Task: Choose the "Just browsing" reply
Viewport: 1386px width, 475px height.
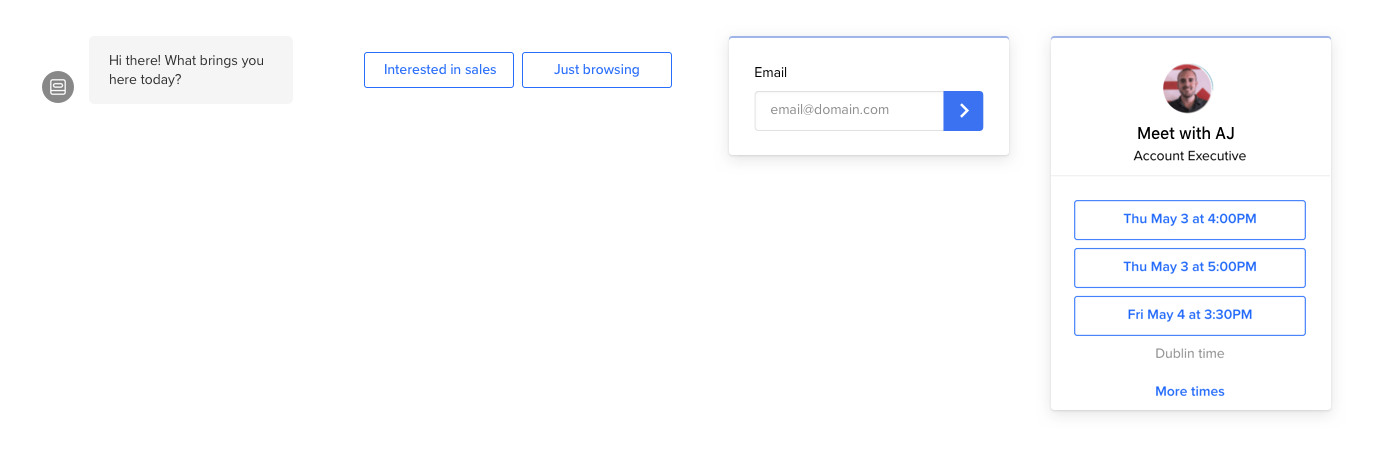Action: [597, 70]
